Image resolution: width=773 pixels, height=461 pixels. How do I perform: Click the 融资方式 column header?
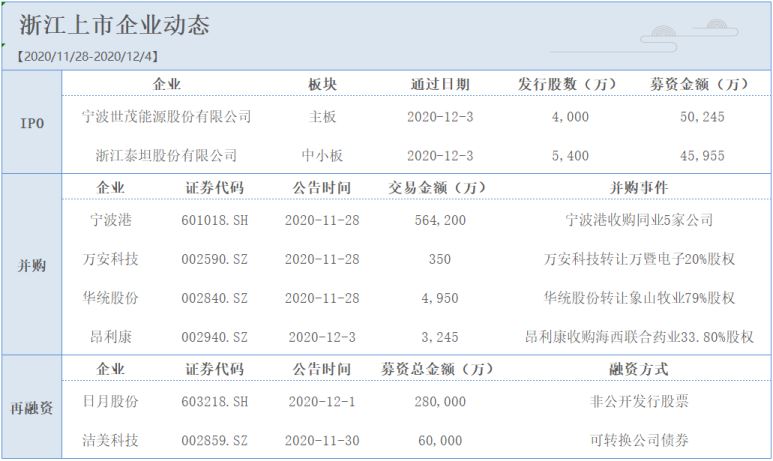[x=639, y=369]
